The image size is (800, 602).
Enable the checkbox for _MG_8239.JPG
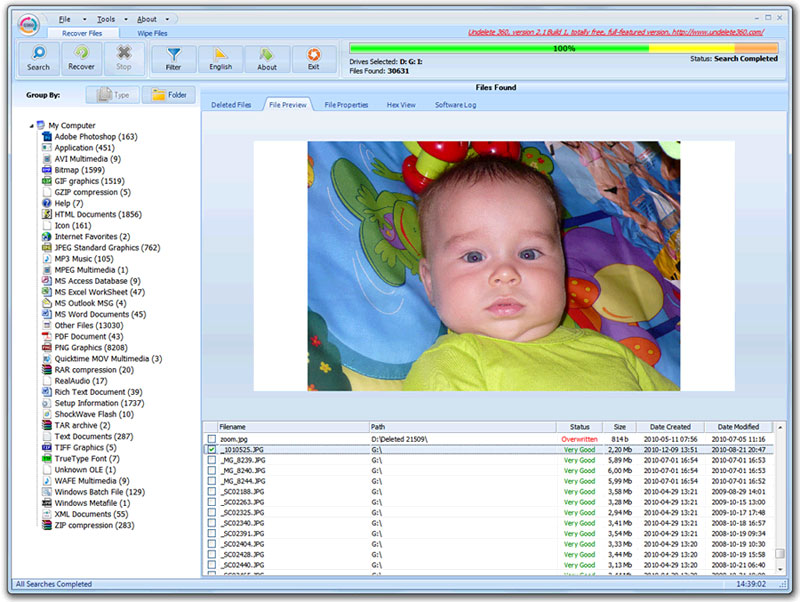[210, 457]
